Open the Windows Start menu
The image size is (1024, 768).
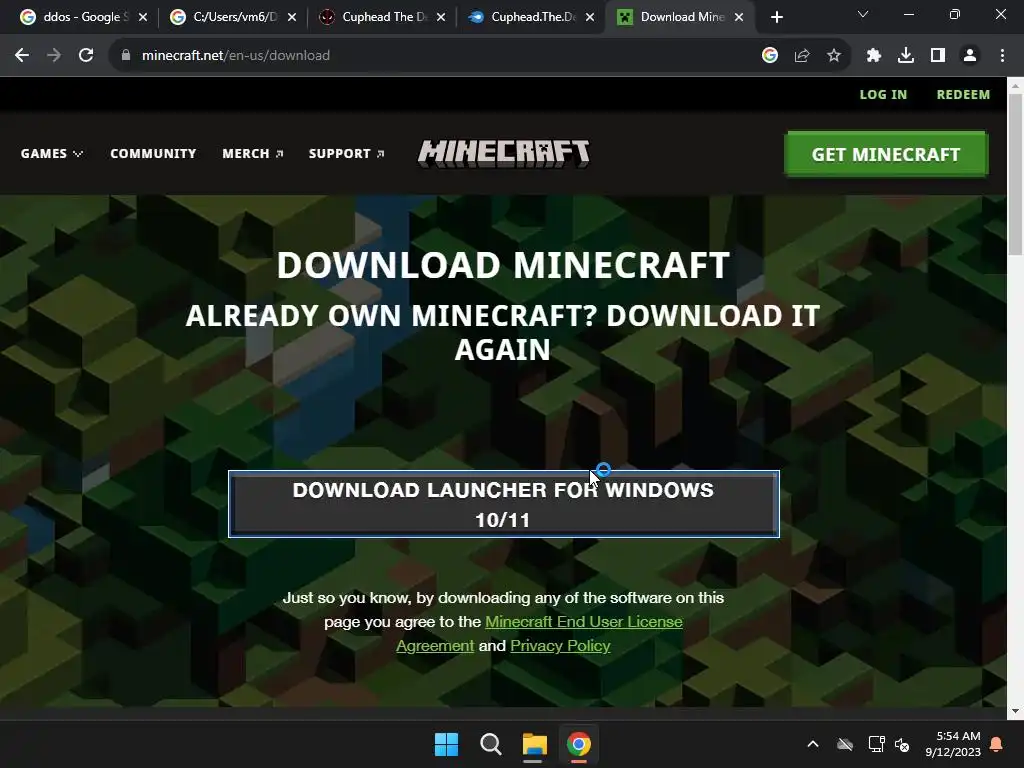[x=447, y=744]
